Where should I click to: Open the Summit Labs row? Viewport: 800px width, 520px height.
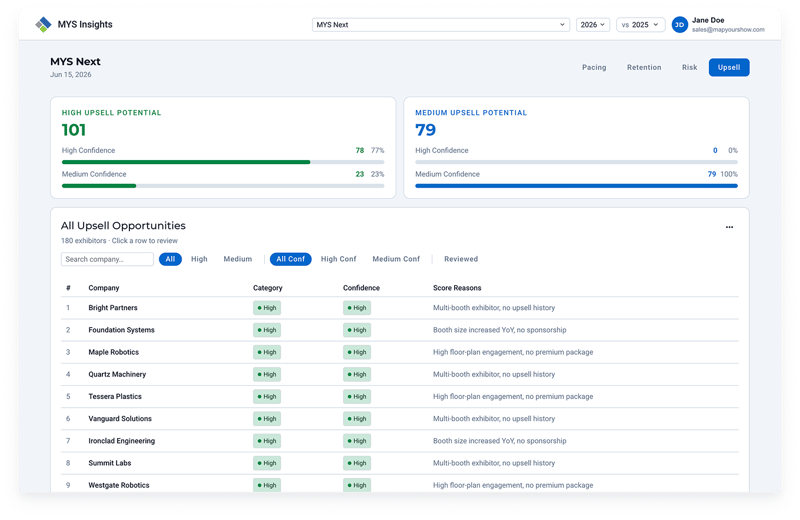[399, 463]
